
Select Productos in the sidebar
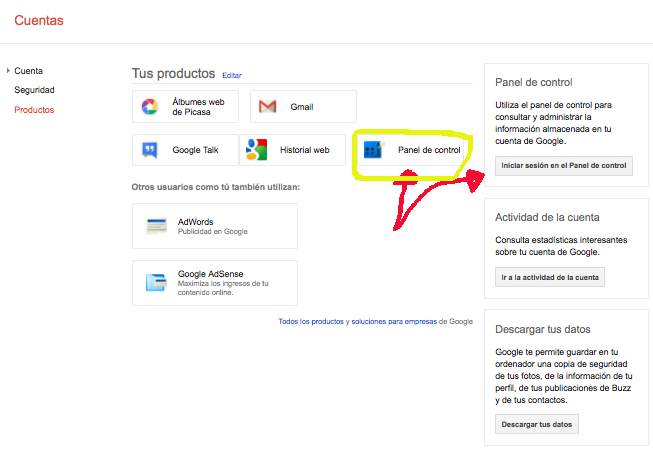(x=34, y=110)
